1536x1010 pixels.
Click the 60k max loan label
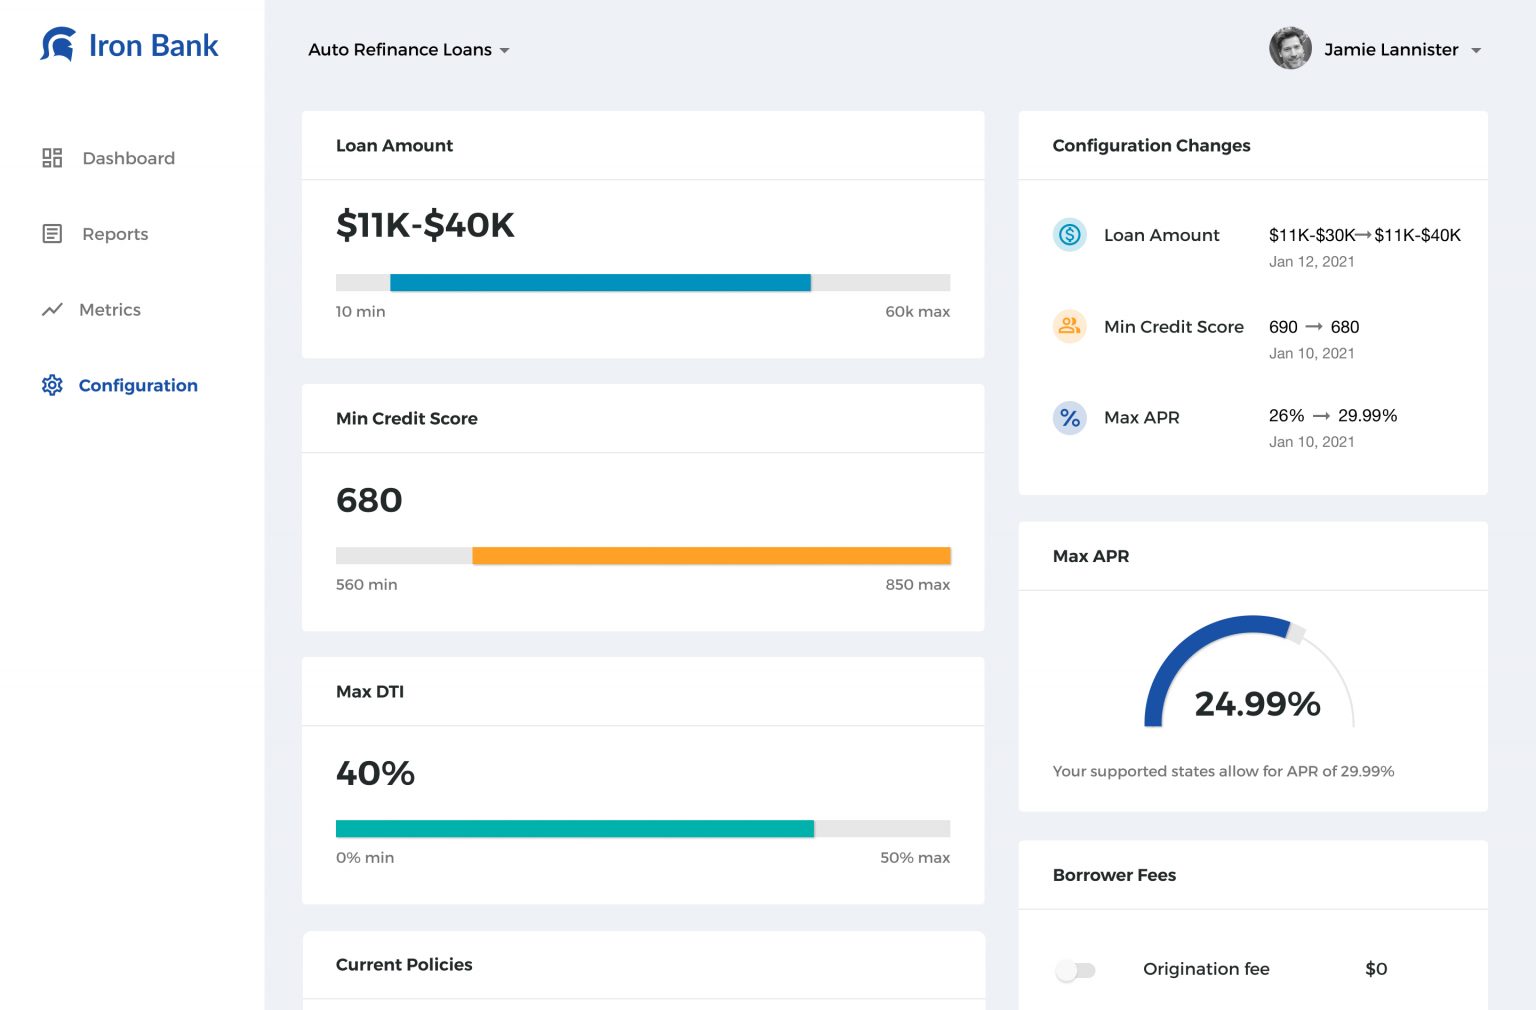917,312
